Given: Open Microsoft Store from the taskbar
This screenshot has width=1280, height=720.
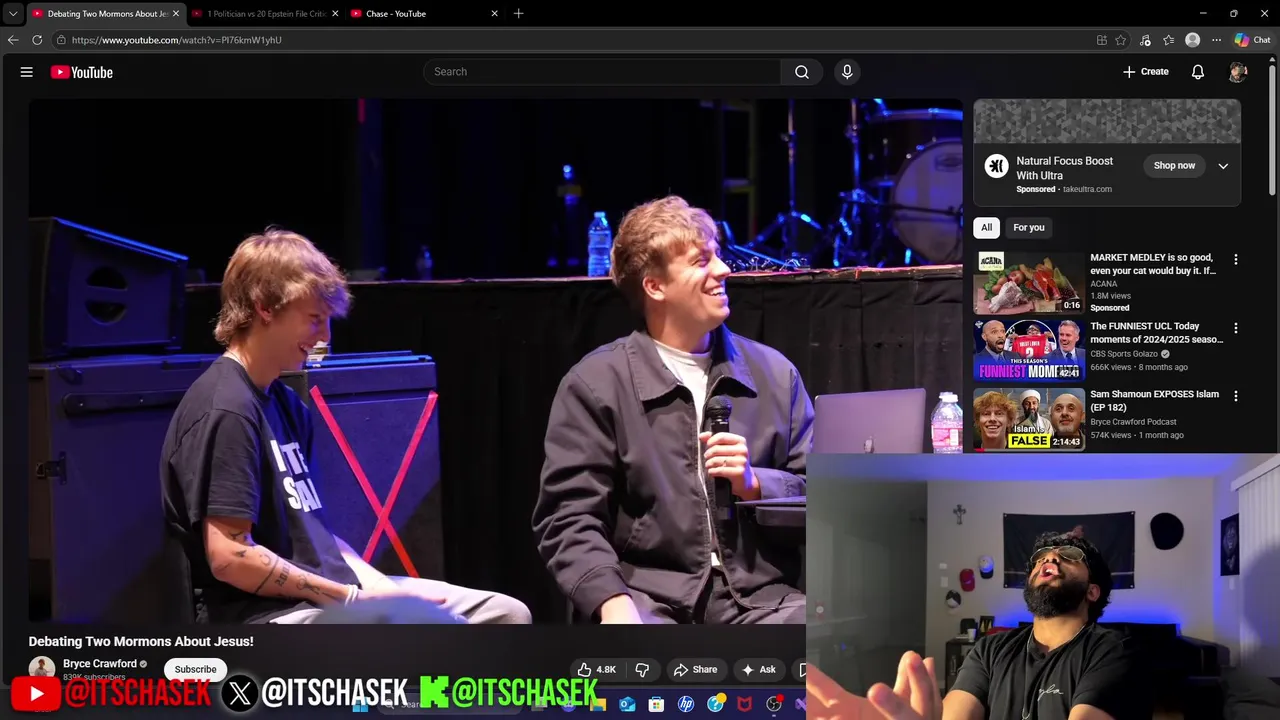Looking at the screenshot, I should pos(656,704).
